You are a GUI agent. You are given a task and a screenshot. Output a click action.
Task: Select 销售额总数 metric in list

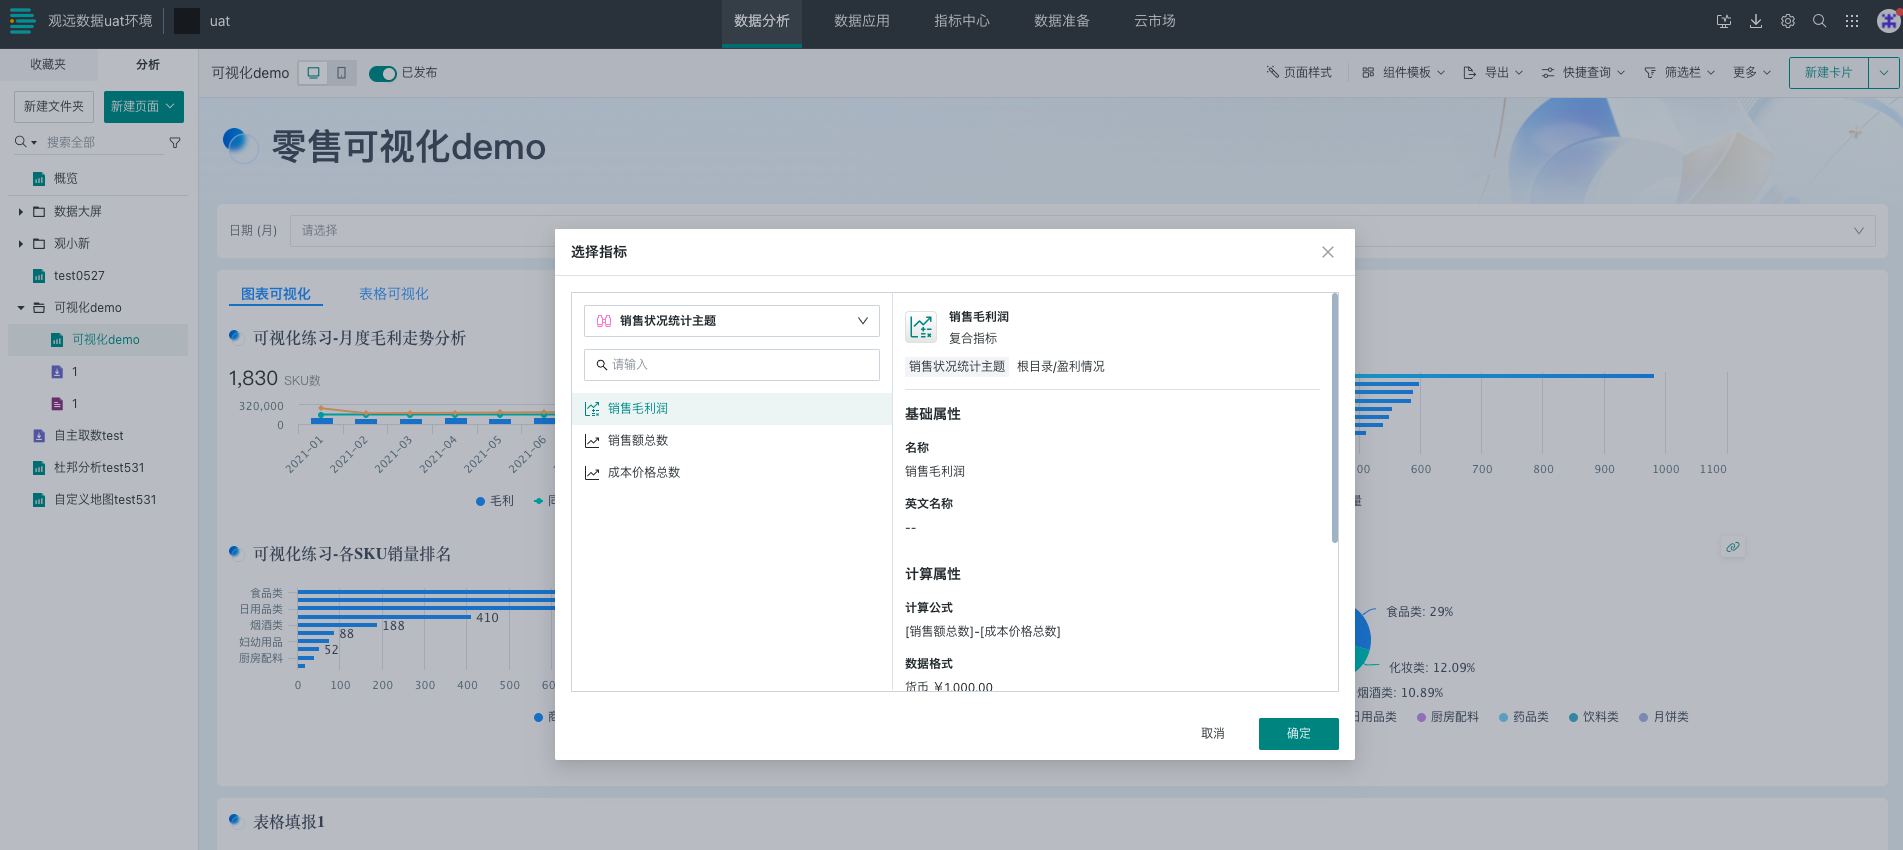(x=637, y=441)
